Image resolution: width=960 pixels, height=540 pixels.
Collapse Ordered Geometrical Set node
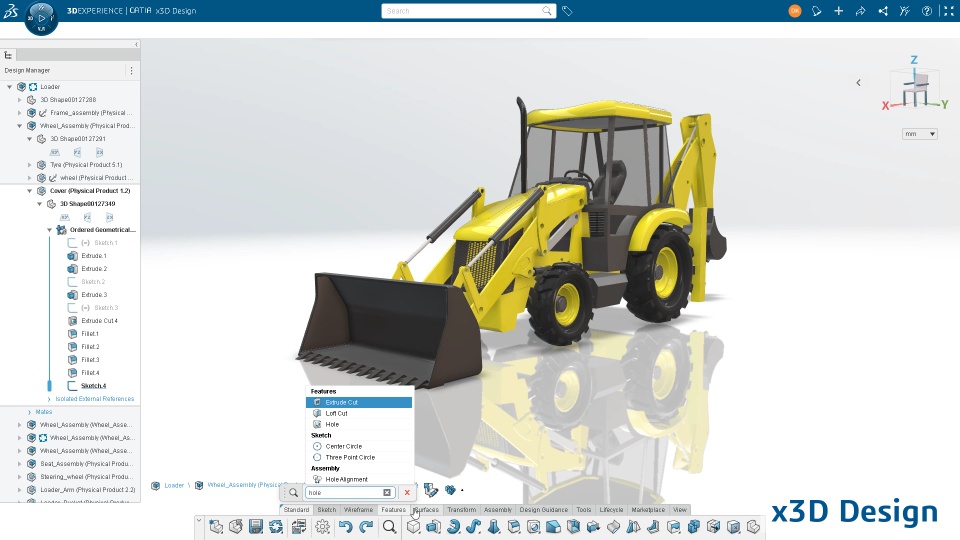(x=50, y=230)
